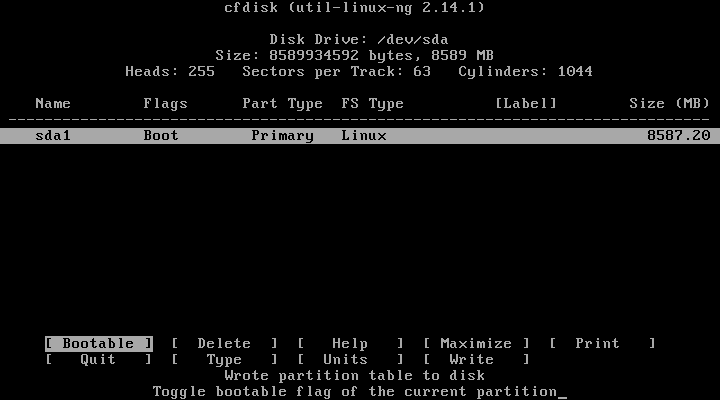
Task: Click the Size: 8589934592 bytes line
Action: [354, 56]
